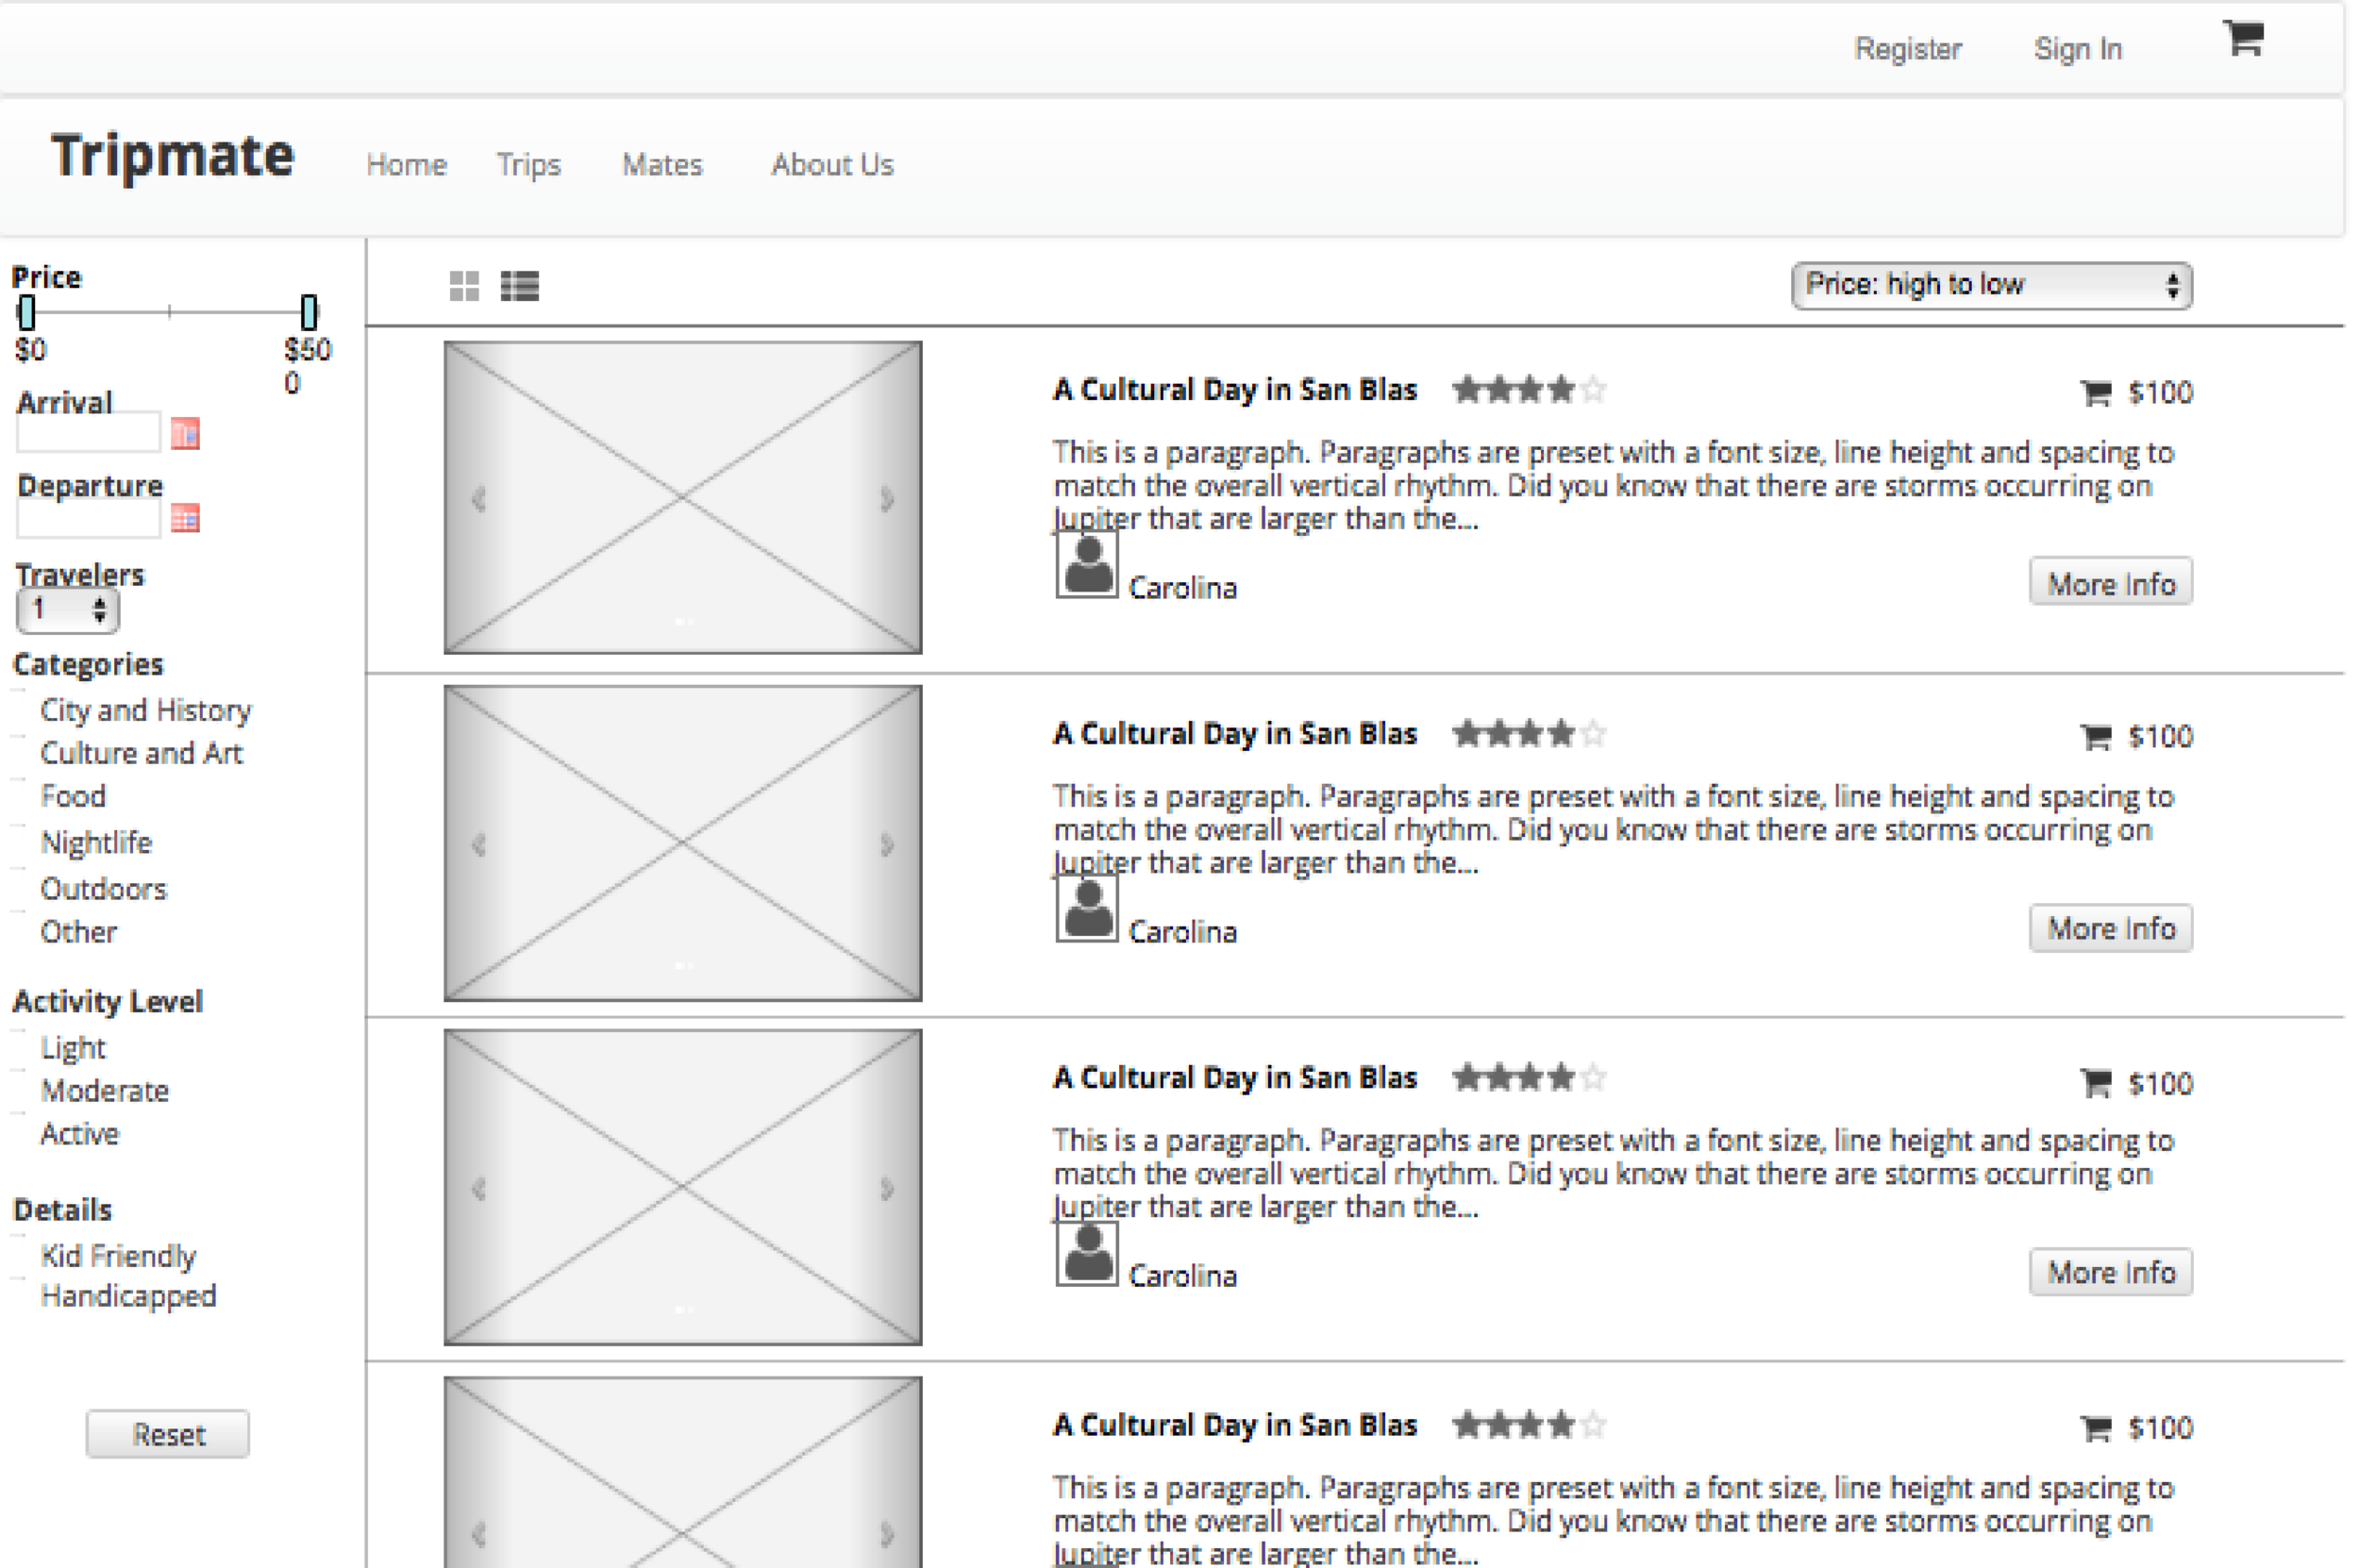The image size is (2359, 1568).
Task: Switch to list view layout
Action: point(520,287)
